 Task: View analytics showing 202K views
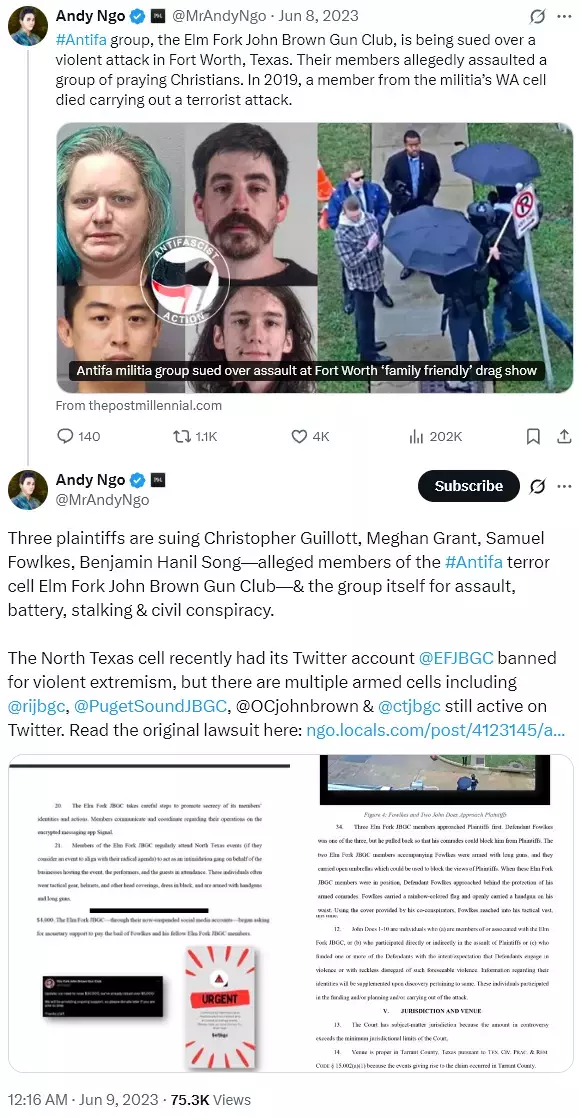[x=436, y=436]
